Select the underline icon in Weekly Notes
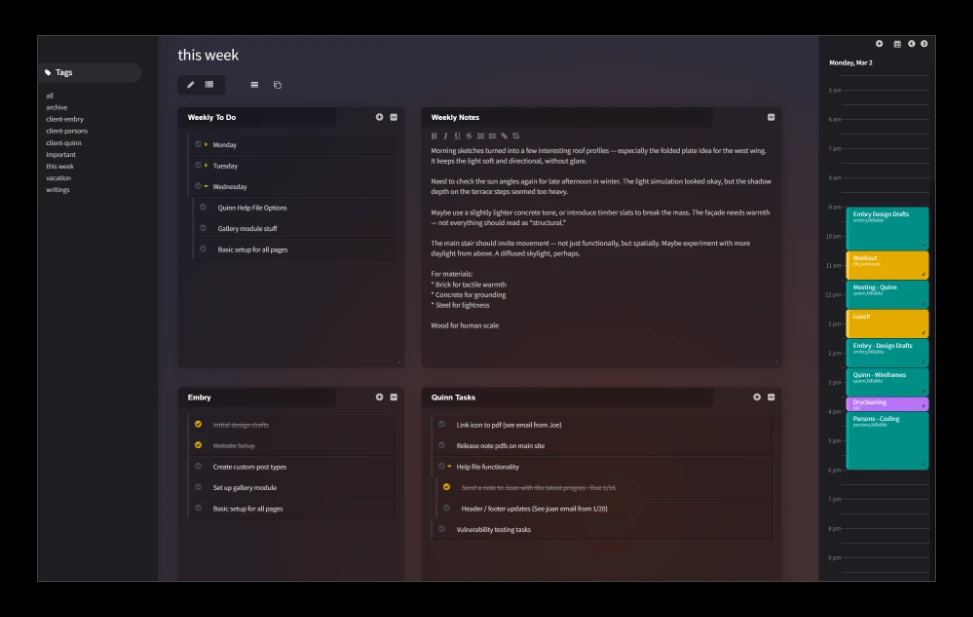The image size is (973, 617). pyautogui.click(x=457, y=135)
